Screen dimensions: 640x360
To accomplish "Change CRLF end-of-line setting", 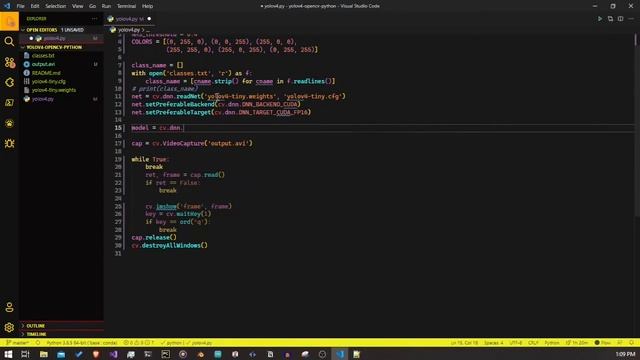I will click(533, 343).
